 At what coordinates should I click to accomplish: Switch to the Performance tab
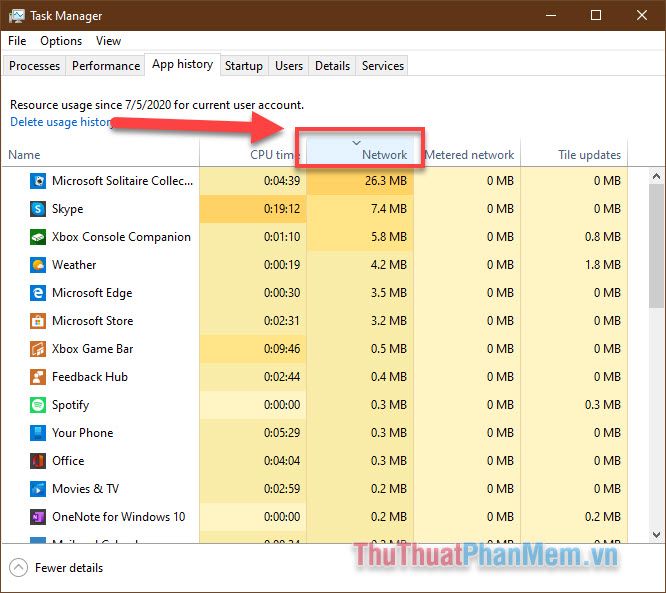pos(106,66)
